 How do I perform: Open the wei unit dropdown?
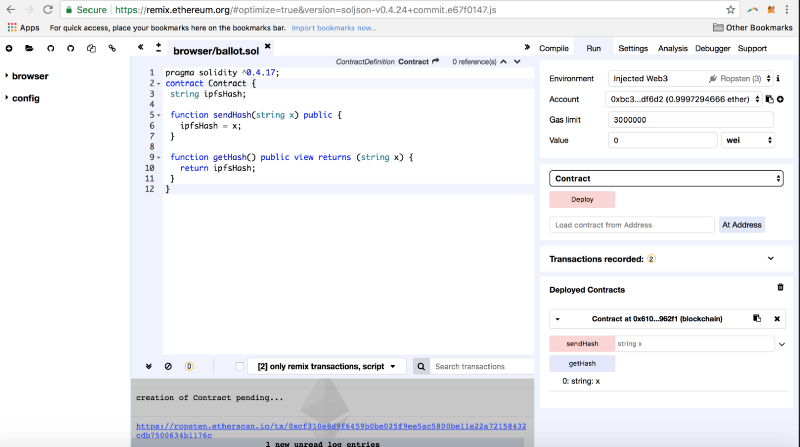(747, 140)
